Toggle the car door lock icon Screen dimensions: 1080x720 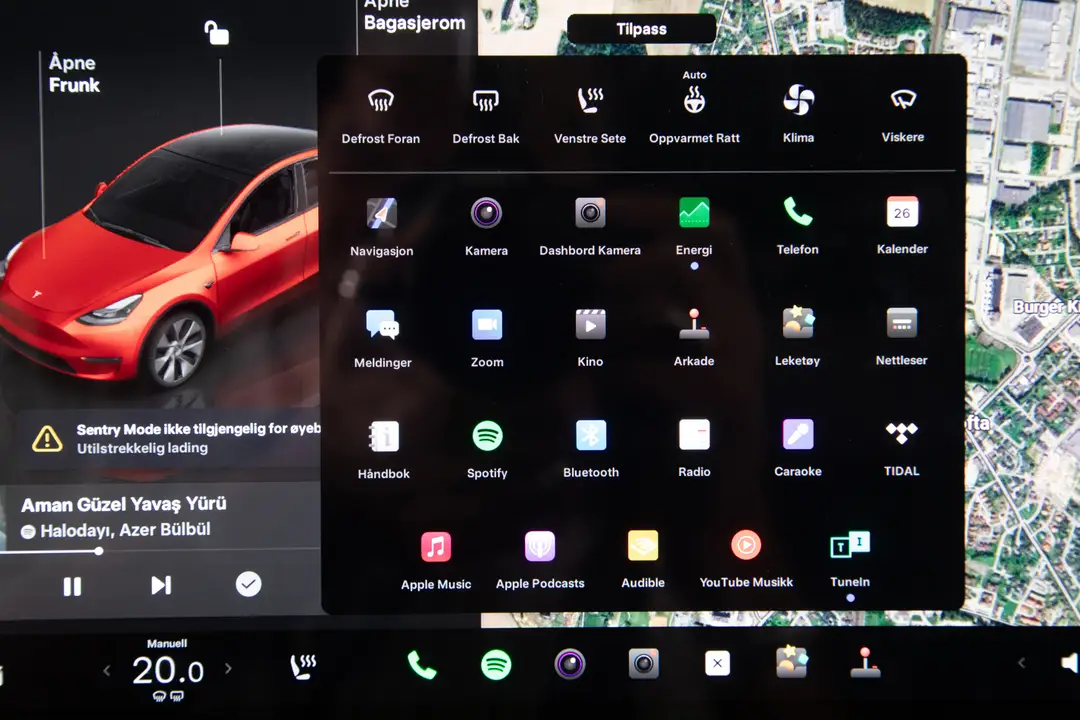coord(216,32)
